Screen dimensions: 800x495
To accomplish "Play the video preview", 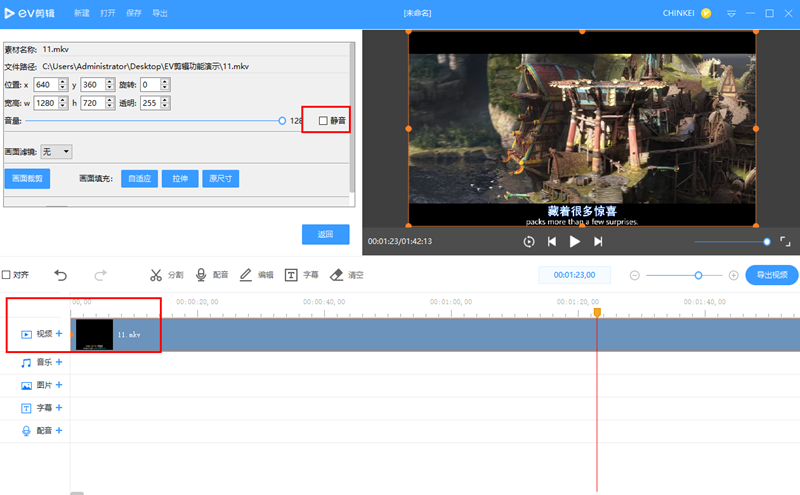I will (574, 242).
